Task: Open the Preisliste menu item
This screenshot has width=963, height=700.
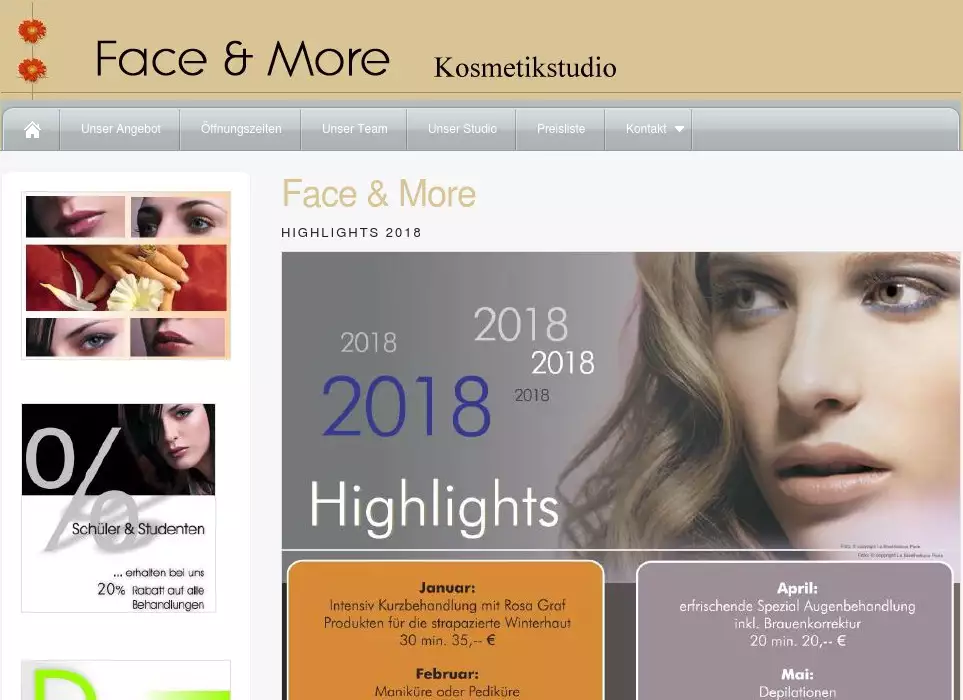Action: click(x=561, y=129)
